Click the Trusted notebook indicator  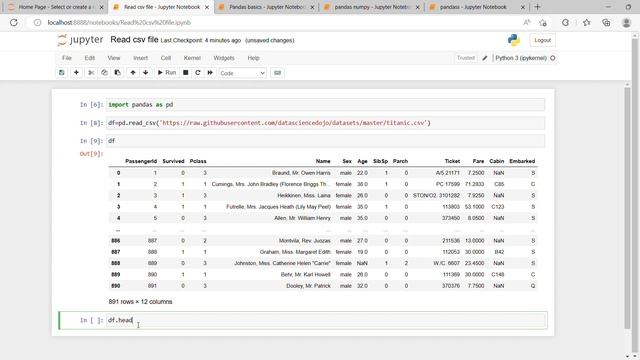466,58
